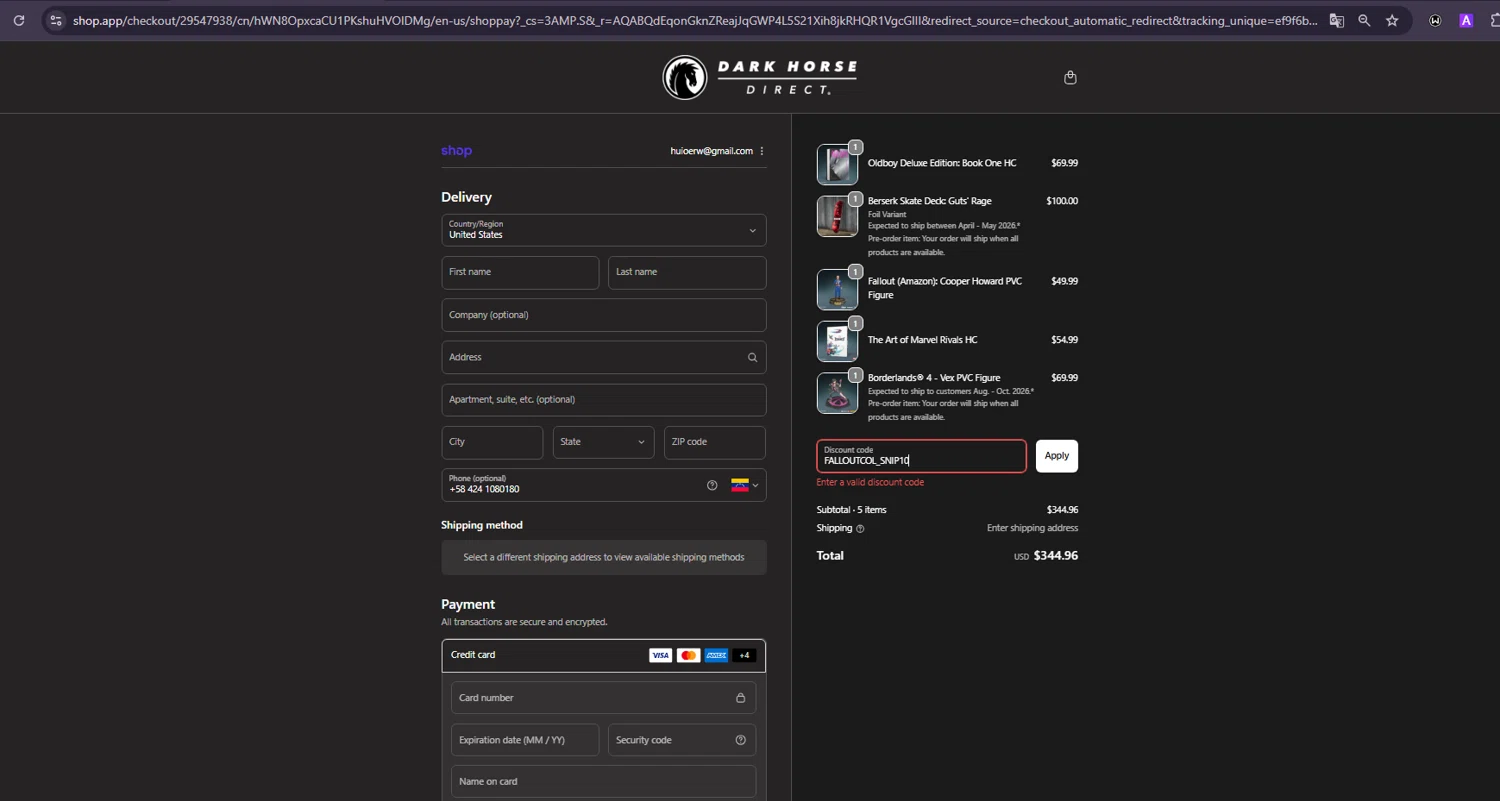Apply the discount code
This screenshot has width=1500, height=801.
(1057, 456)
